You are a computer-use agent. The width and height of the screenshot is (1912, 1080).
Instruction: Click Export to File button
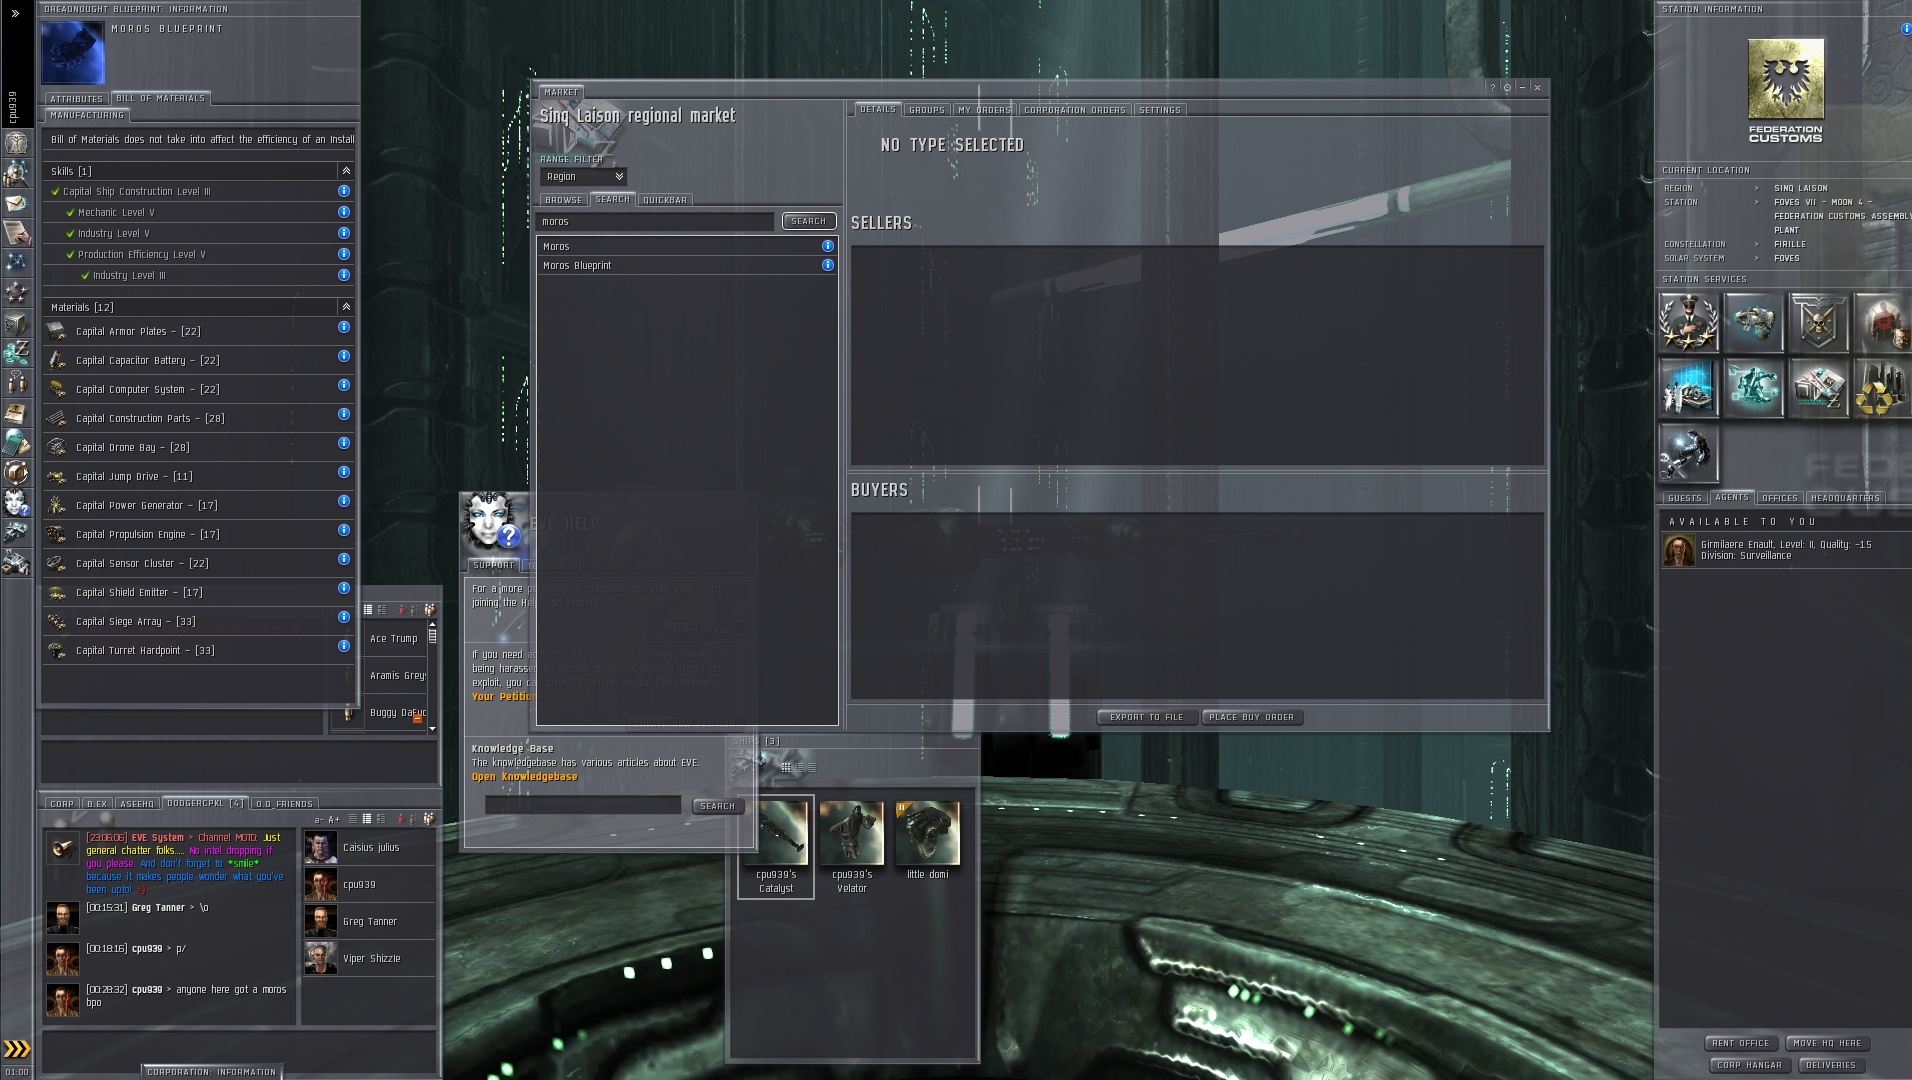[1147, 717]
